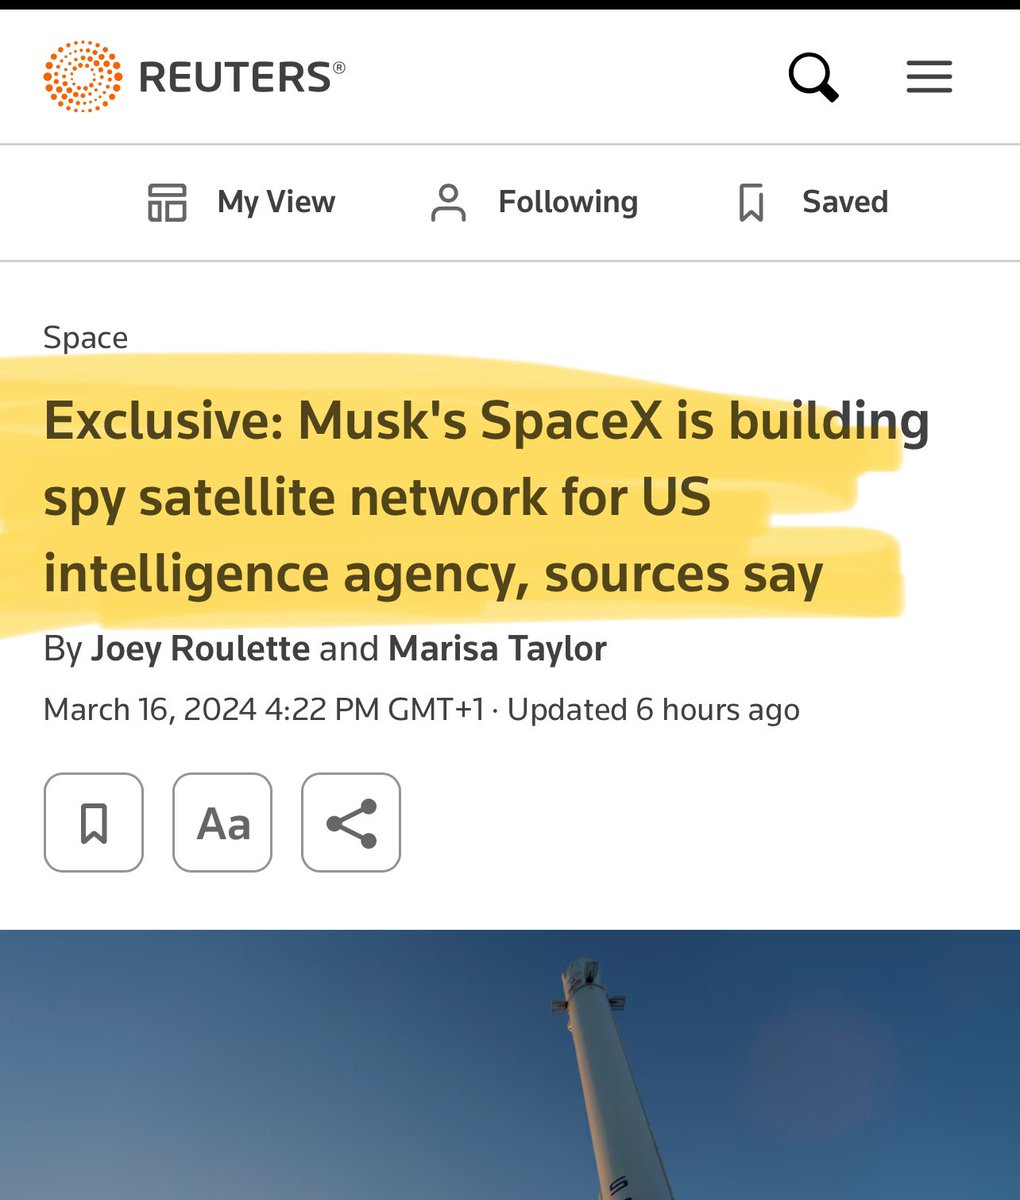Open the Aa text size options
This screenshot has height=1200, width=1020.
coord(222,823)
